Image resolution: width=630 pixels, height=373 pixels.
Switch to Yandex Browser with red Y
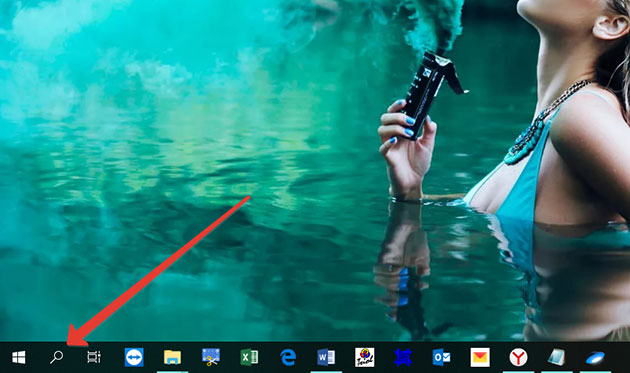tap(518, 357)
